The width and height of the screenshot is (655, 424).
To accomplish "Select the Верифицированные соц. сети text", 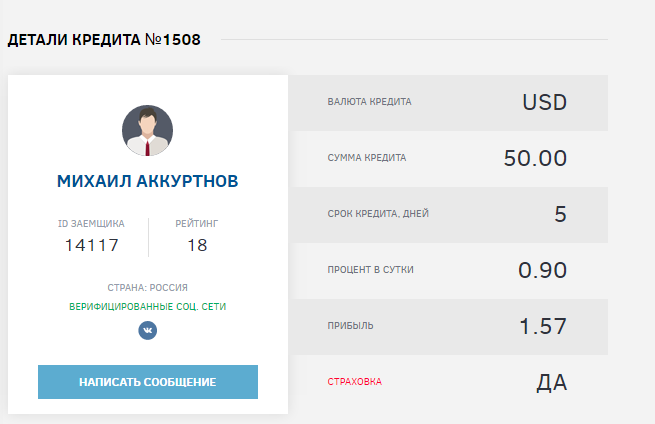I will coord(148,306).
